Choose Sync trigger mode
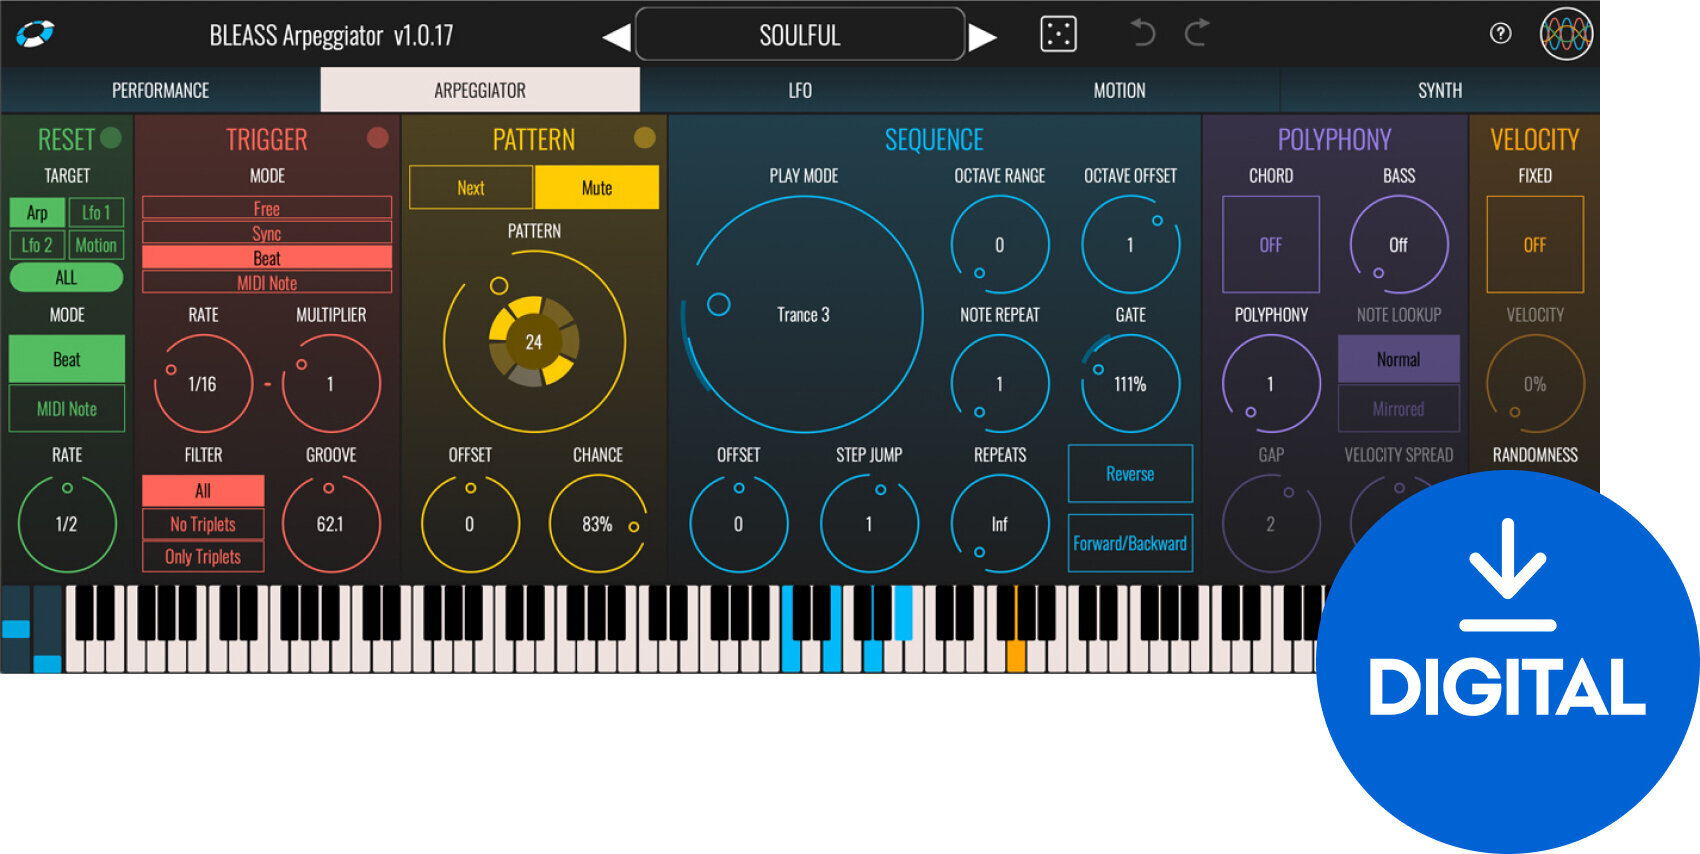The image size is (1700, 854). tap(267, 233)
